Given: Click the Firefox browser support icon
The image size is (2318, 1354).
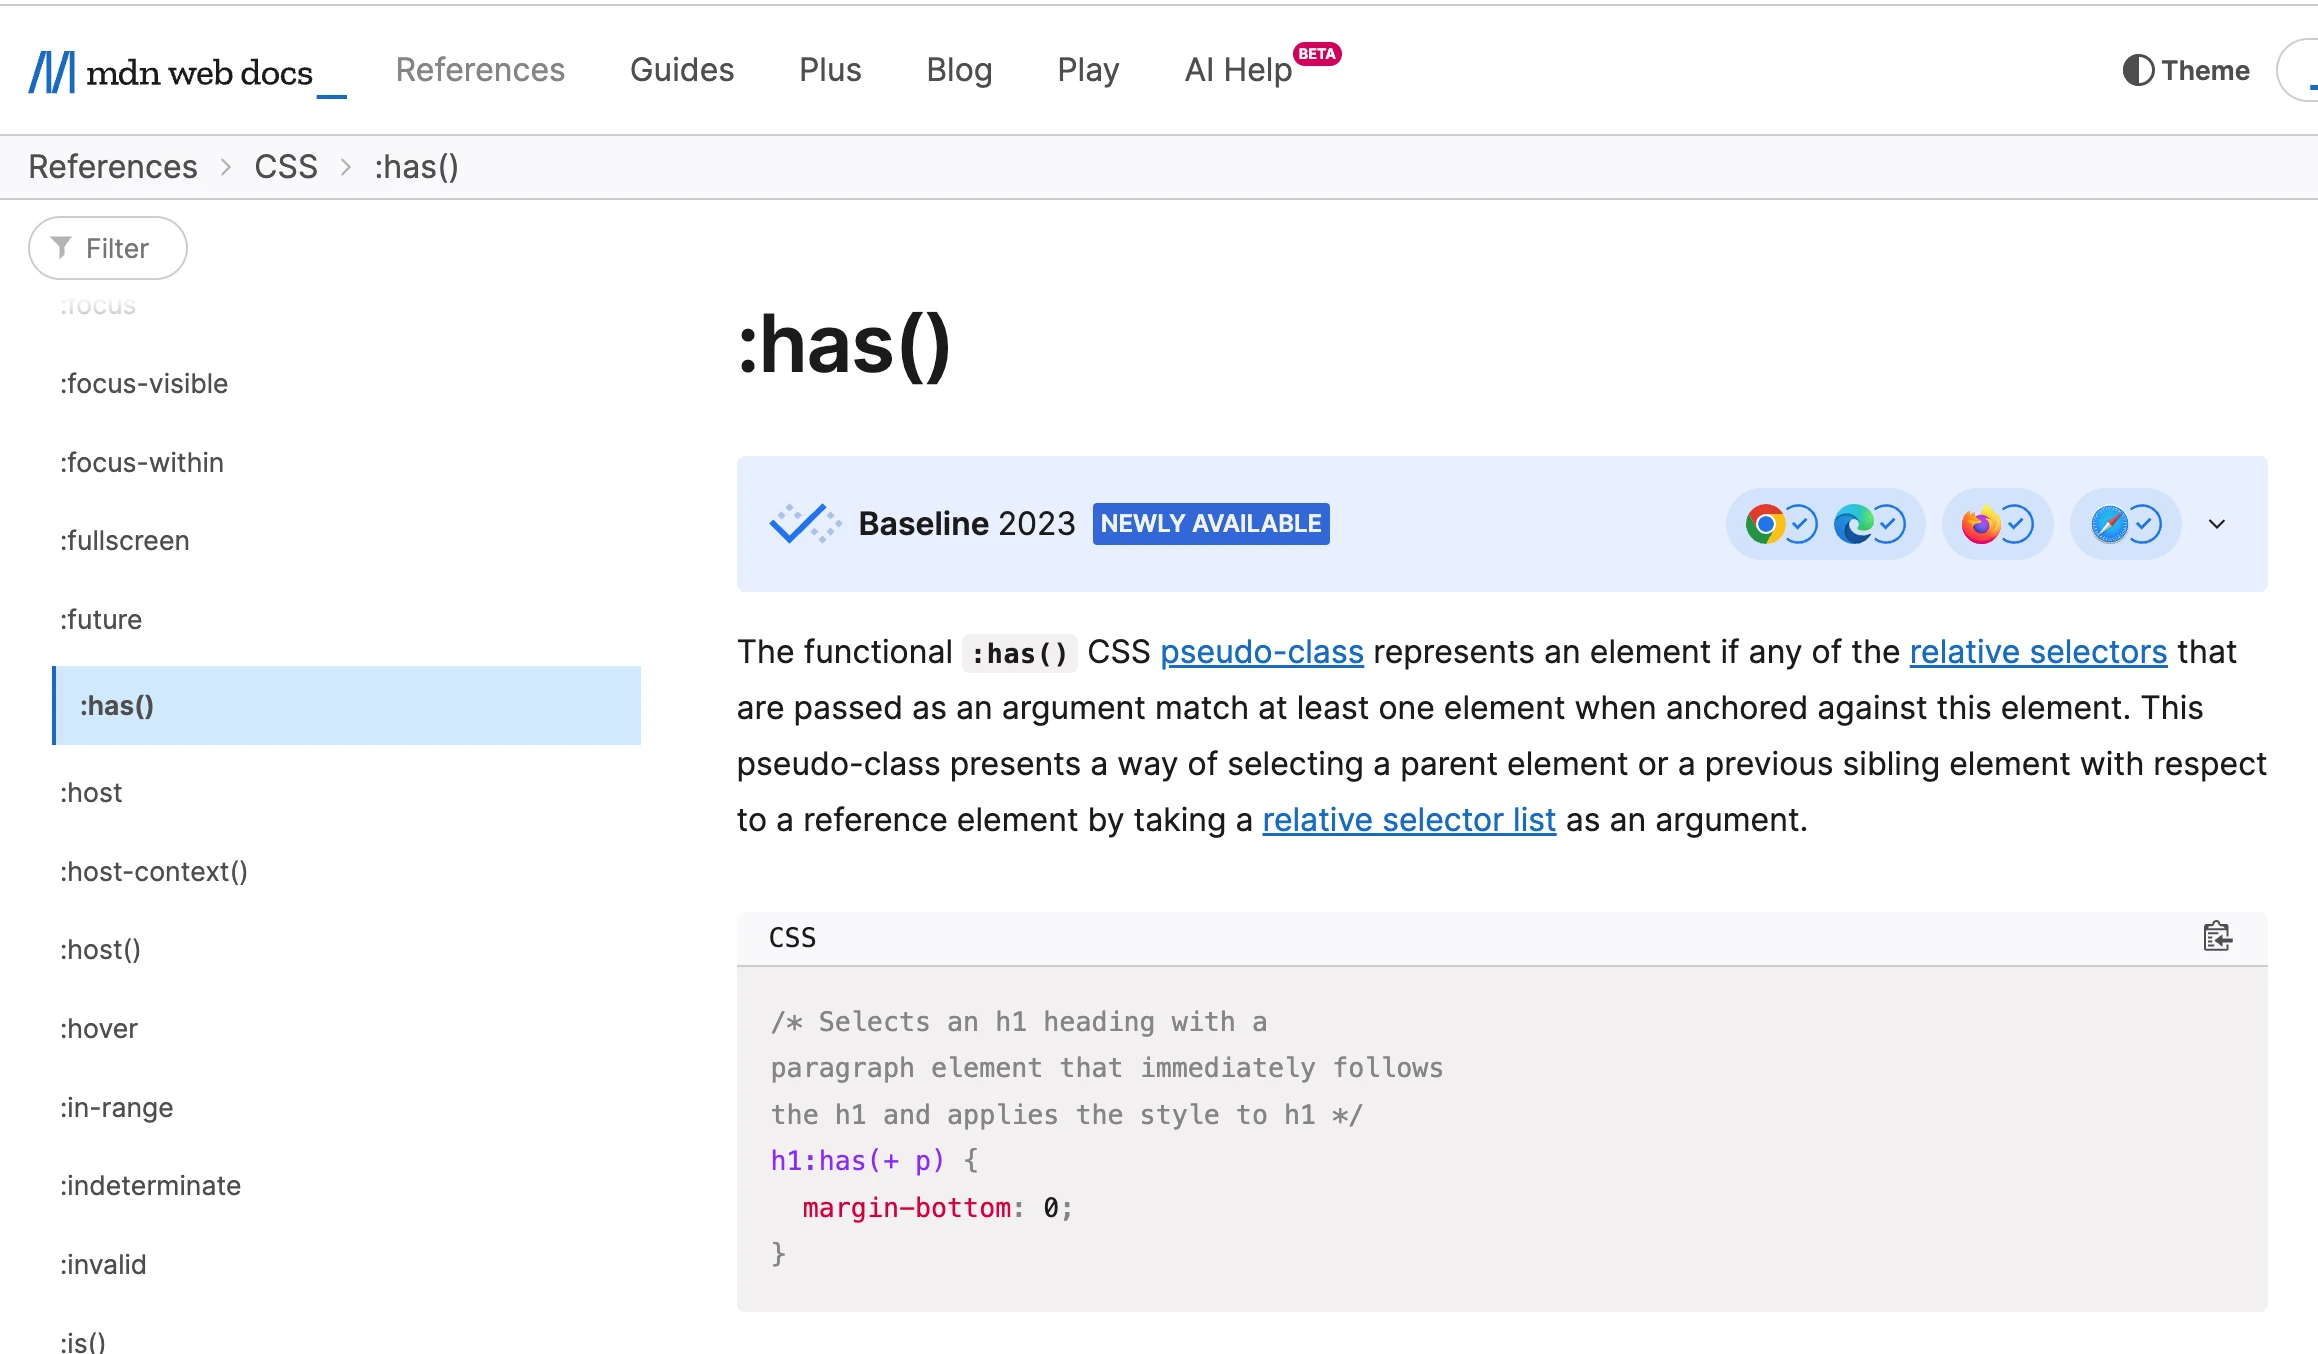Looking at the screenshot, I should click(1981, 524).
